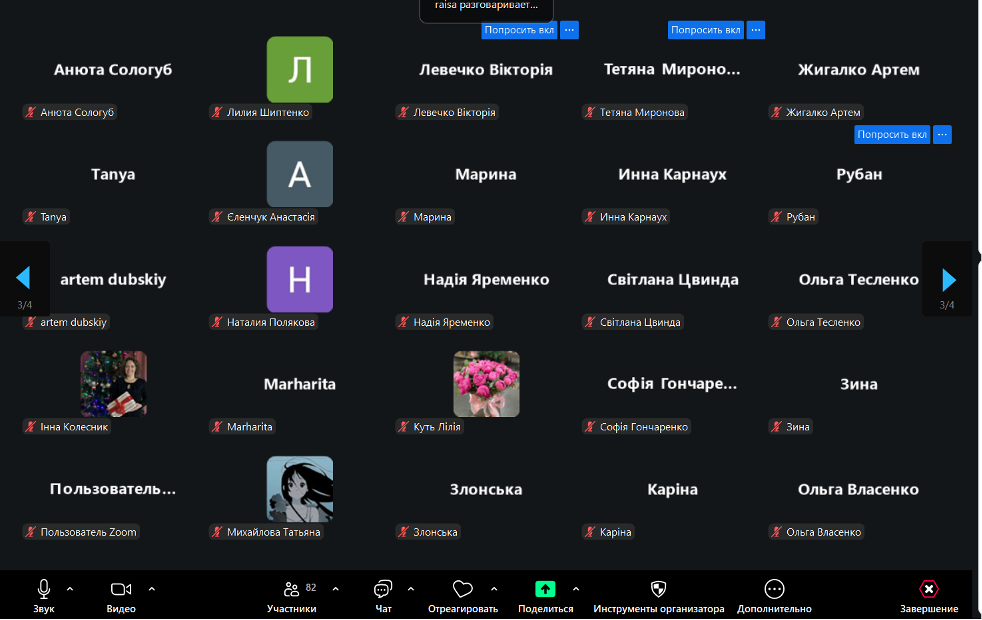The width and height of the screenshot is (982, 620).
Task: Expand the arrow next to Поделиться
Action: [576, 588]
